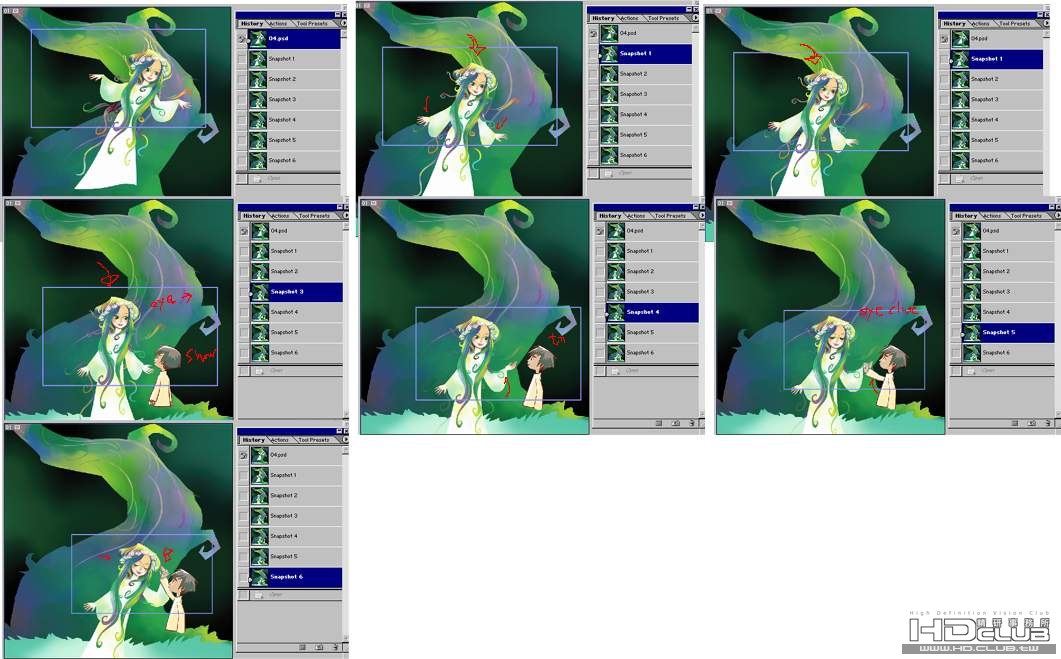Click new snapshot icon in panel with Snapshot 6 highlighted
Screen dimensions: 1061x659
(x=319, y=647)
